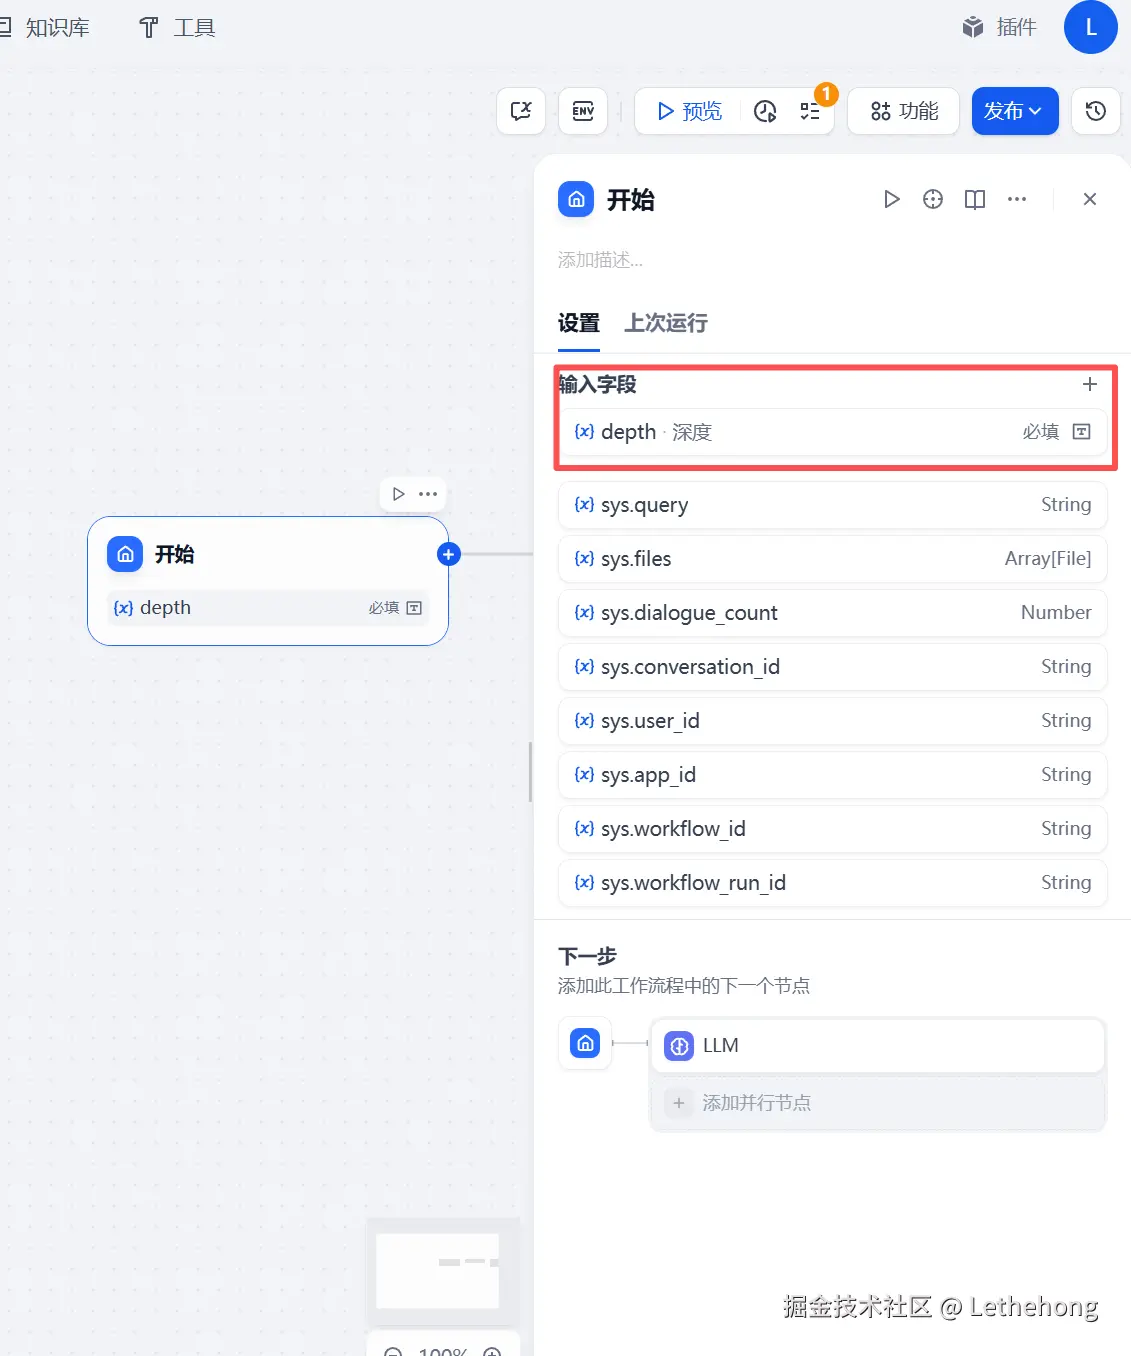This screenshot has width=1131, height=1356.
Task: Expand the 发布 publish dropdown
Action: pos(1015,111)
